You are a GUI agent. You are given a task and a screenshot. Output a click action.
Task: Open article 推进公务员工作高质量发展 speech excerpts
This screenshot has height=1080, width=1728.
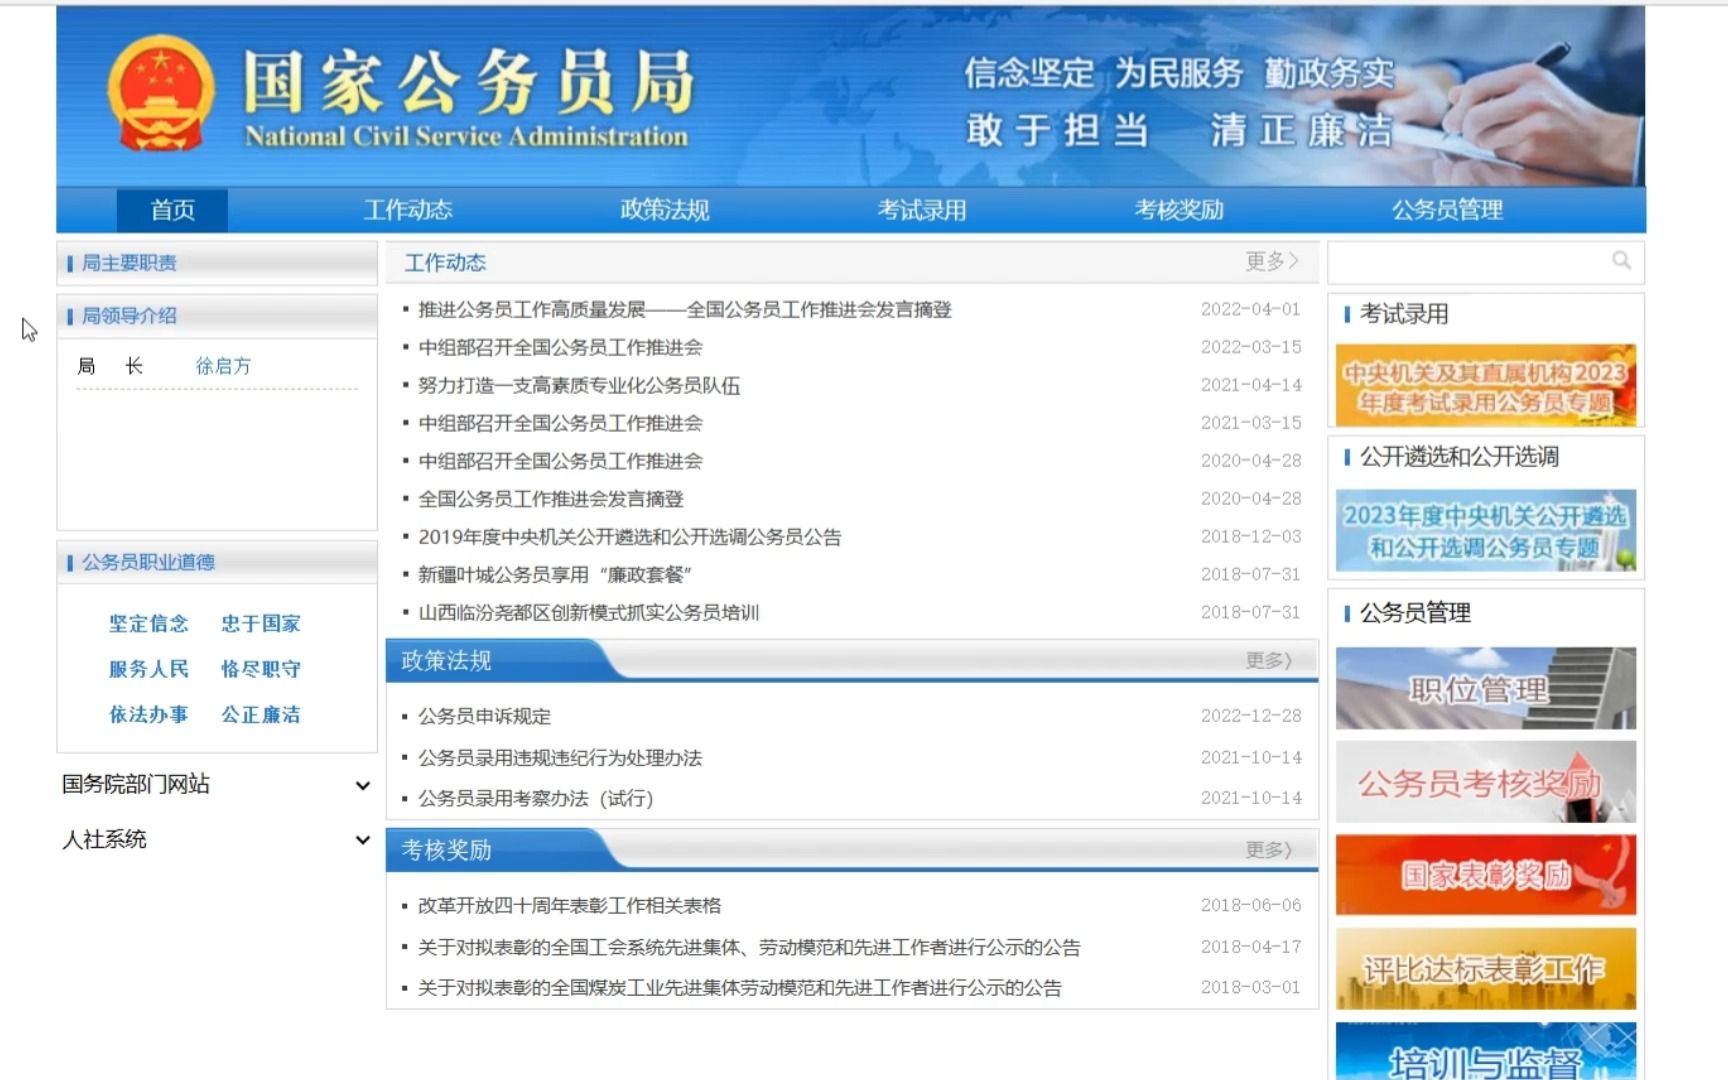[685, 310]
